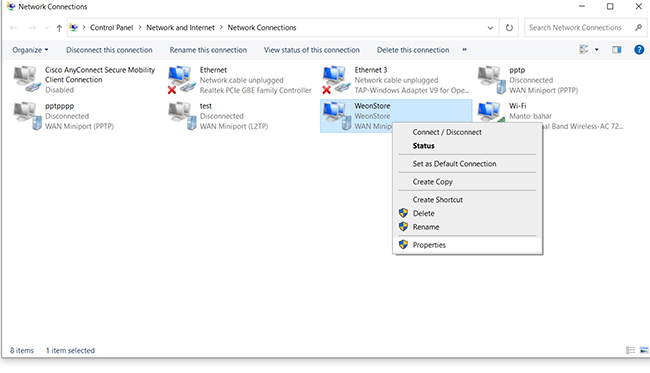
Task: Click the shield icon next to Delete
Action: point(403,213)
